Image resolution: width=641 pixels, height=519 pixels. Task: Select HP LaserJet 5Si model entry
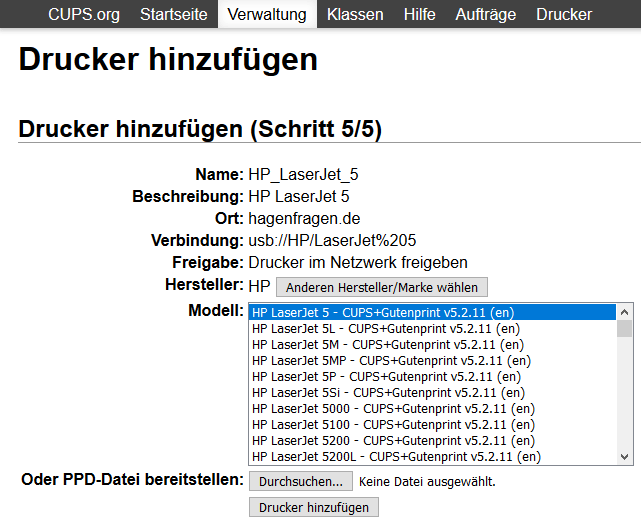tap(432, 392)
